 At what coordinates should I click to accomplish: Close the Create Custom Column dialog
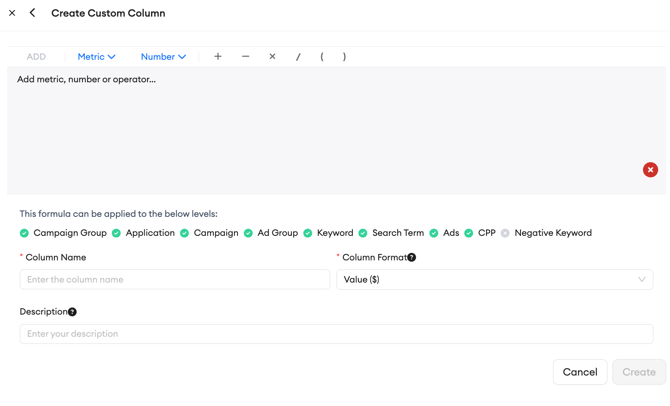pyautogui.click(x=12, y=13)
